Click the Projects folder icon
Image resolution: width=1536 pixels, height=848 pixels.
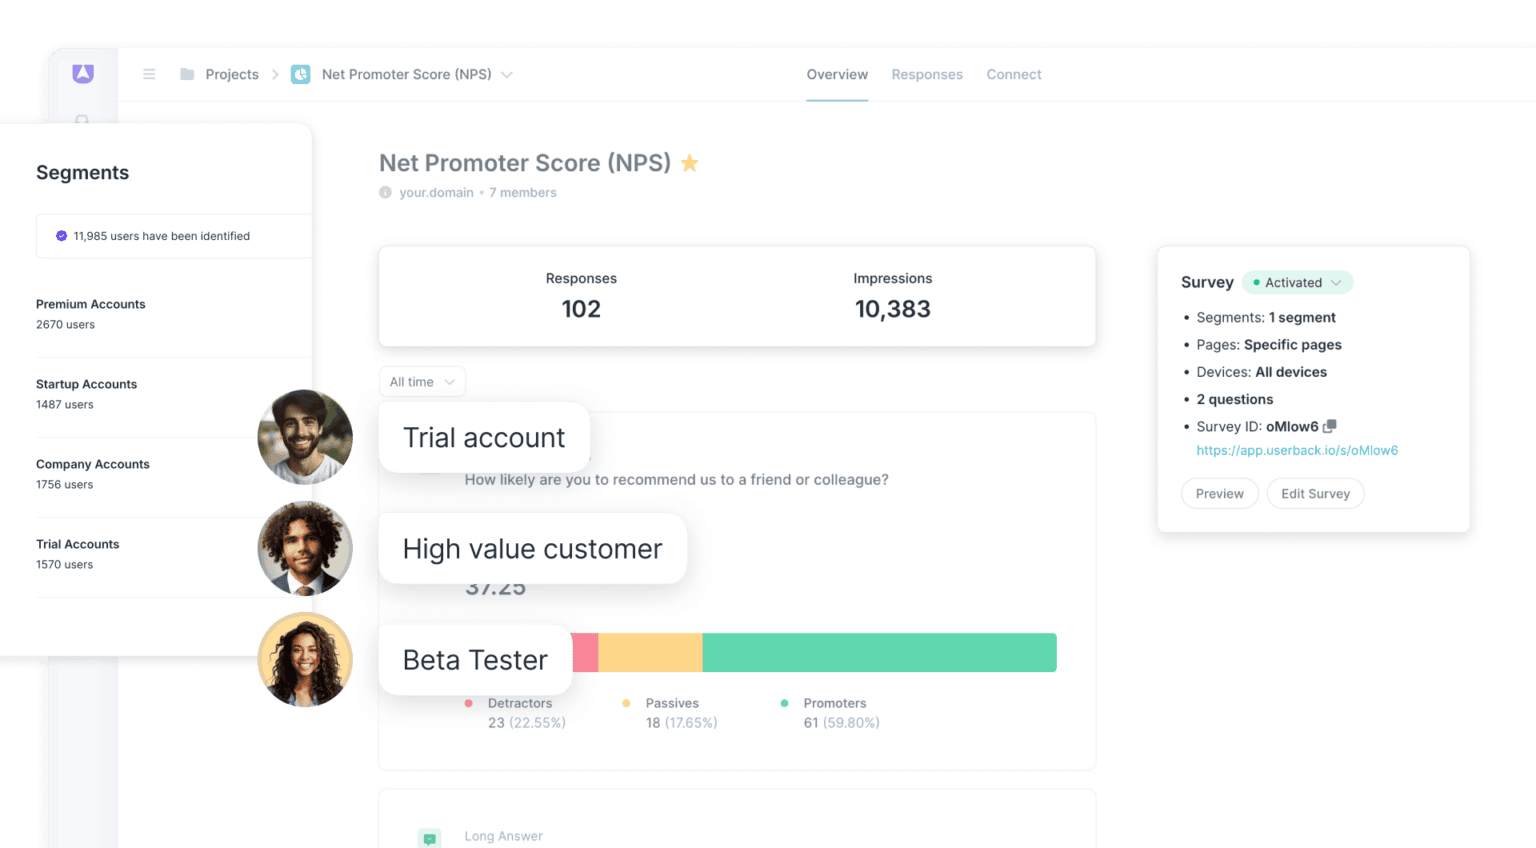[x=186, y=74]
